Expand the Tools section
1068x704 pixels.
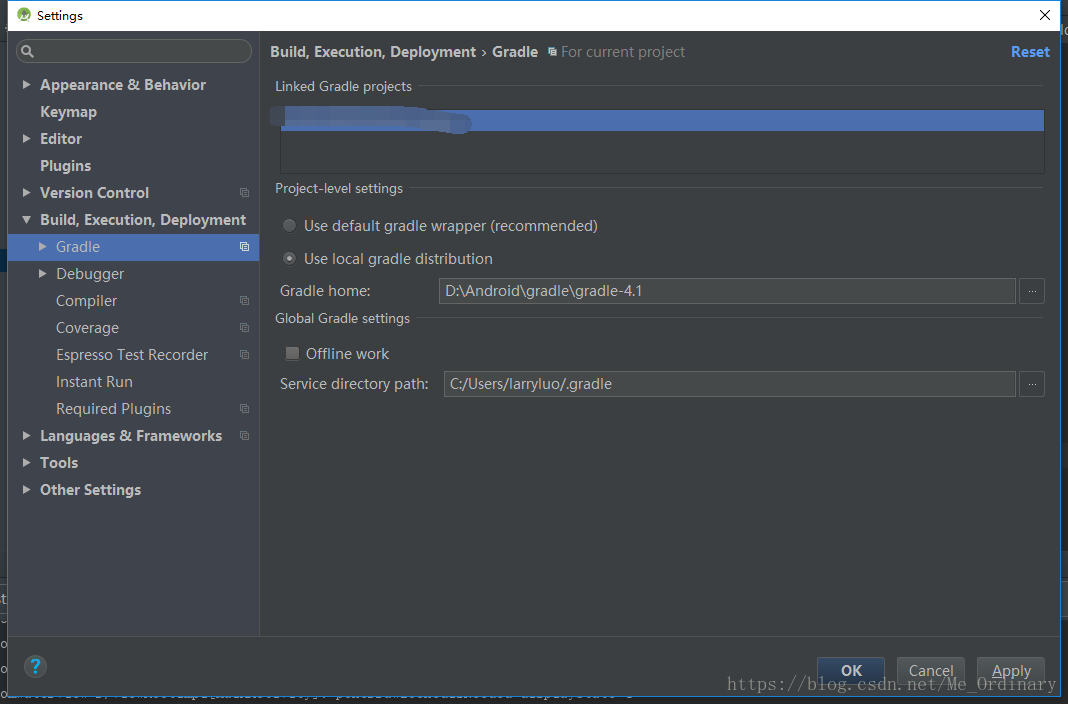tap(27, 462)
